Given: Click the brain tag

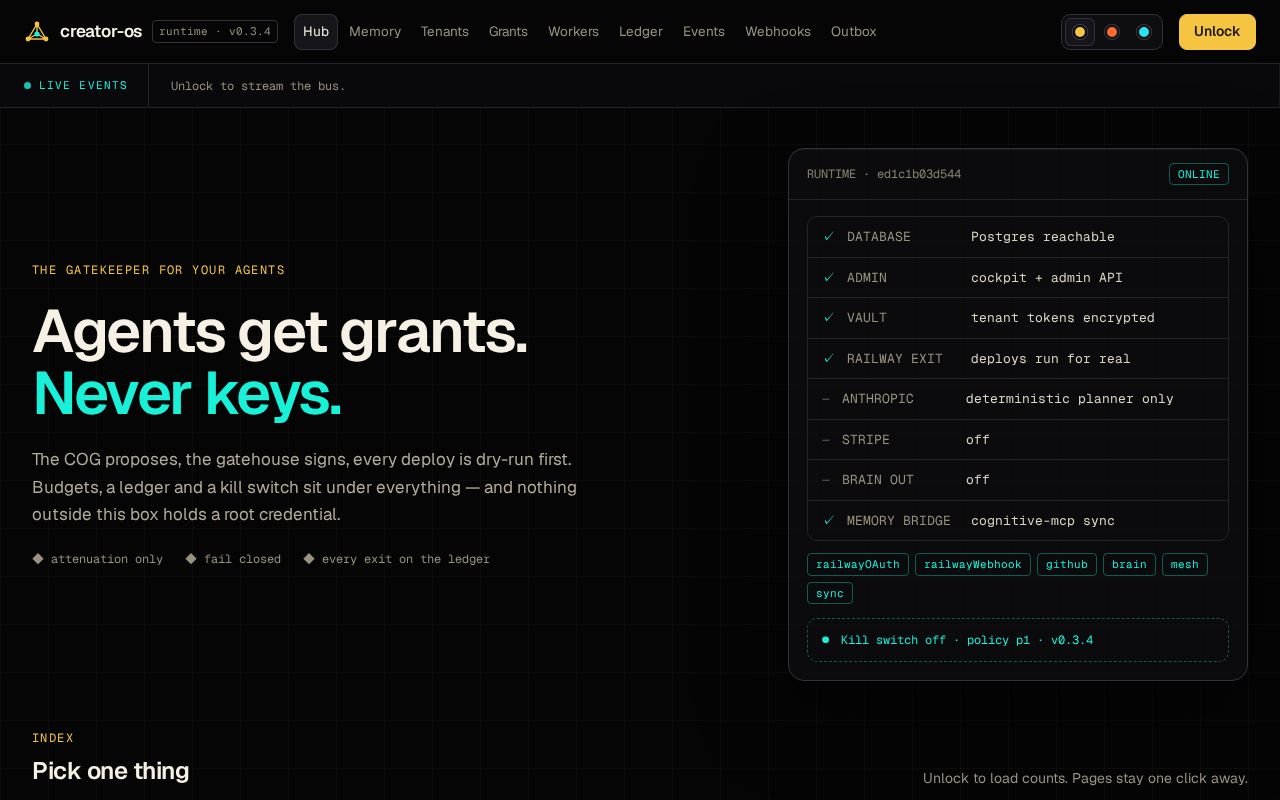Looking at the screenshot, I should click(x=1129, y=565).
